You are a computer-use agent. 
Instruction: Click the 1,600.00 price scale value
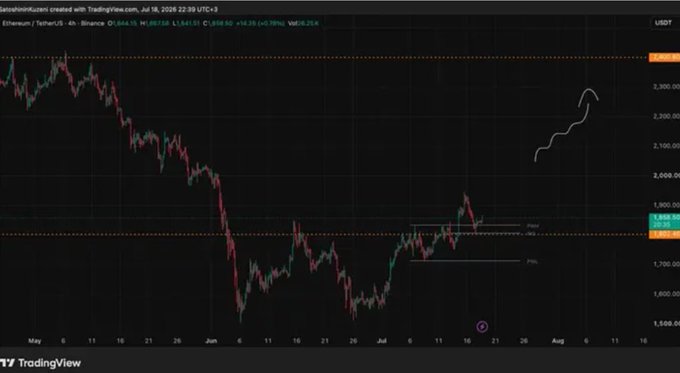pyautogui.click(x=666, y=294)
